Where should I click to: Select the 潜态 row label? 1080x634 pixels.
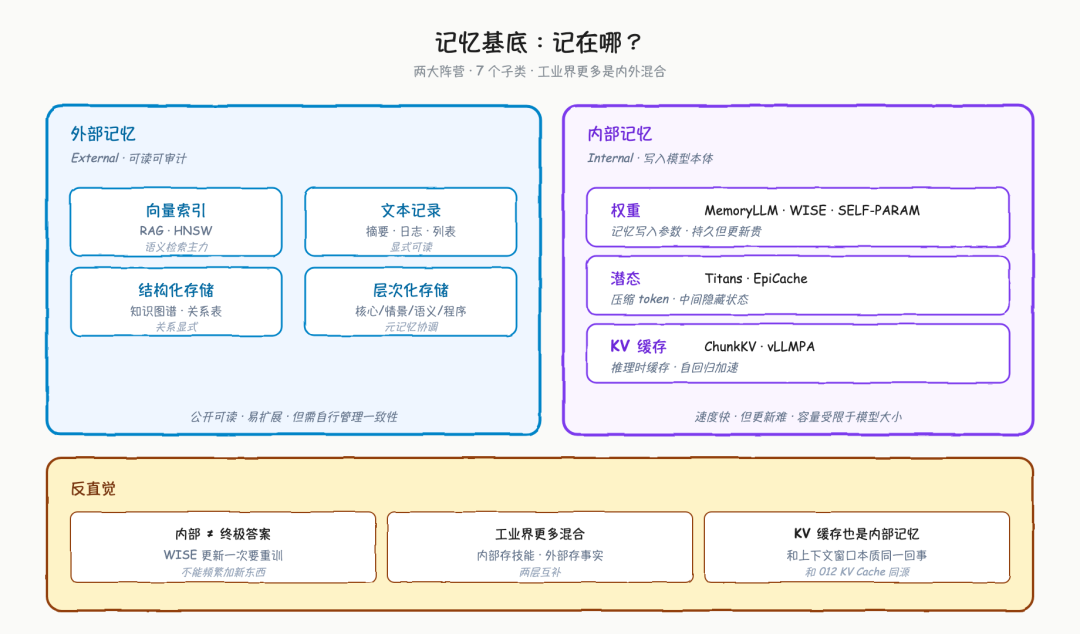point(625,278)
